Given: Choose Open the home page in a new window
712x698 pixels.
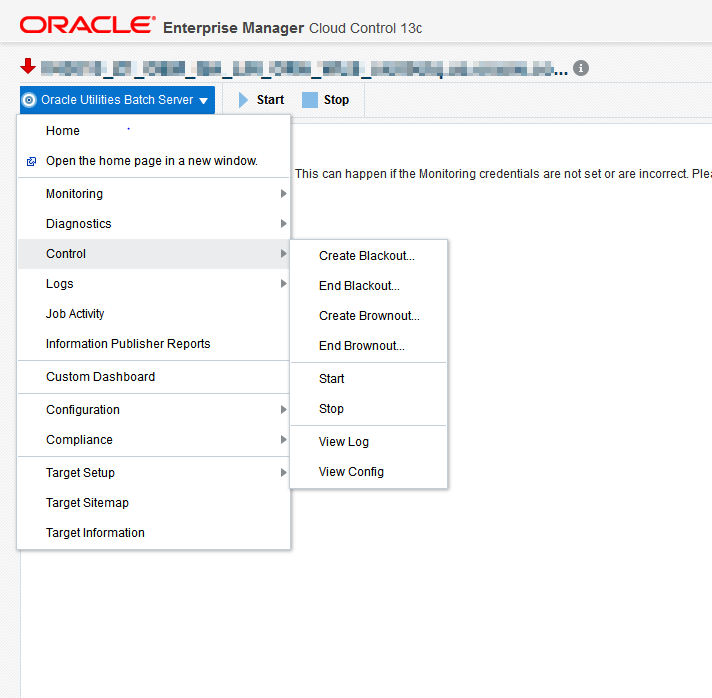Looking at the screenshot, I should click(x=153, y=161).
